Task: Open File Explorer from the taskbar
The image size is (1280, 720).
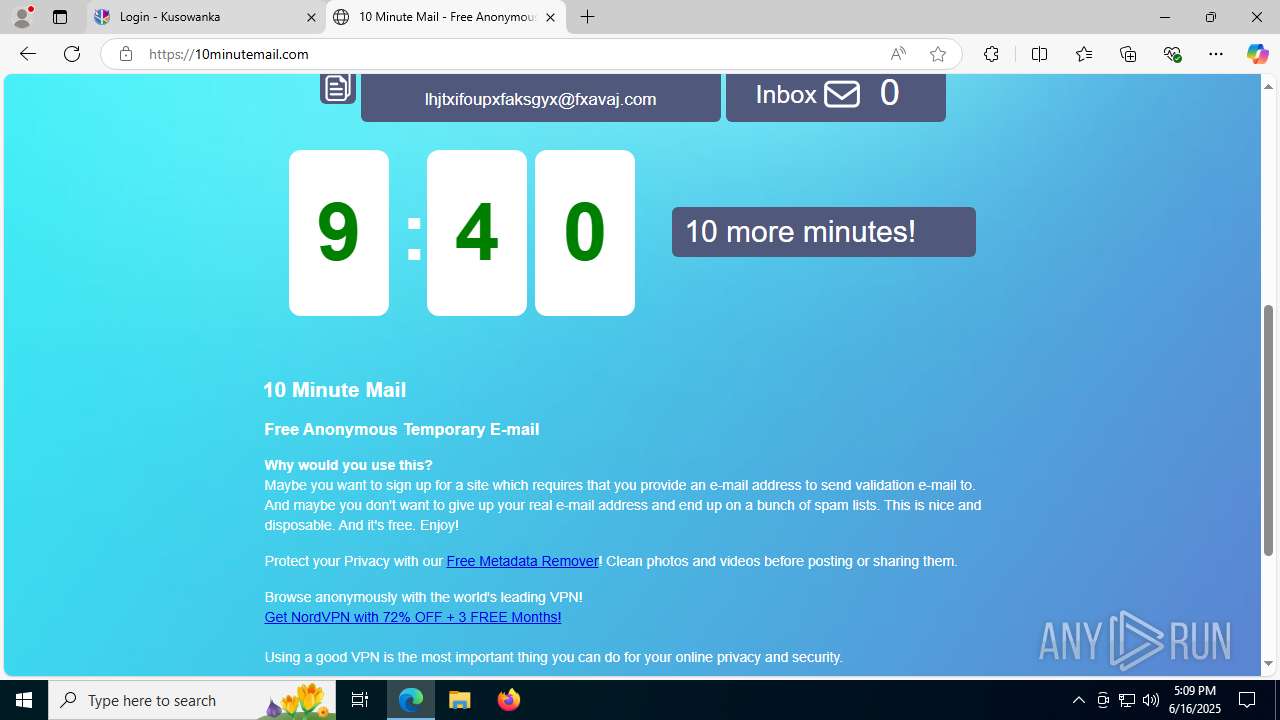Action: [459, 700]
